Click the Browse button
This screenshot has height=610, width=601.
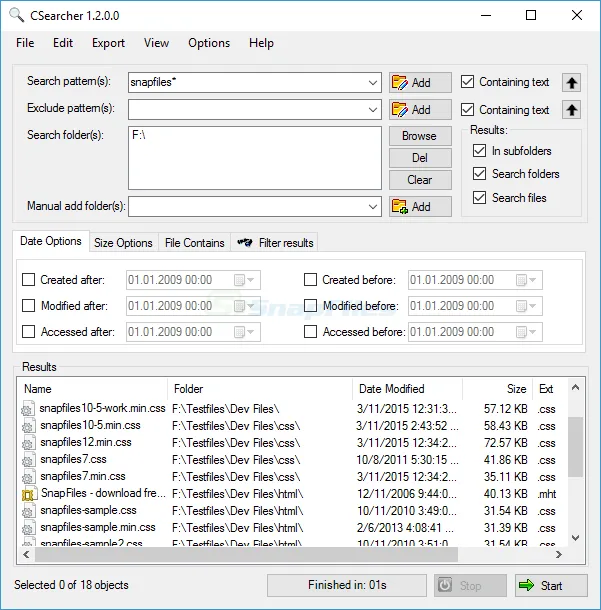pyautogui.click(x=420, y=136)
